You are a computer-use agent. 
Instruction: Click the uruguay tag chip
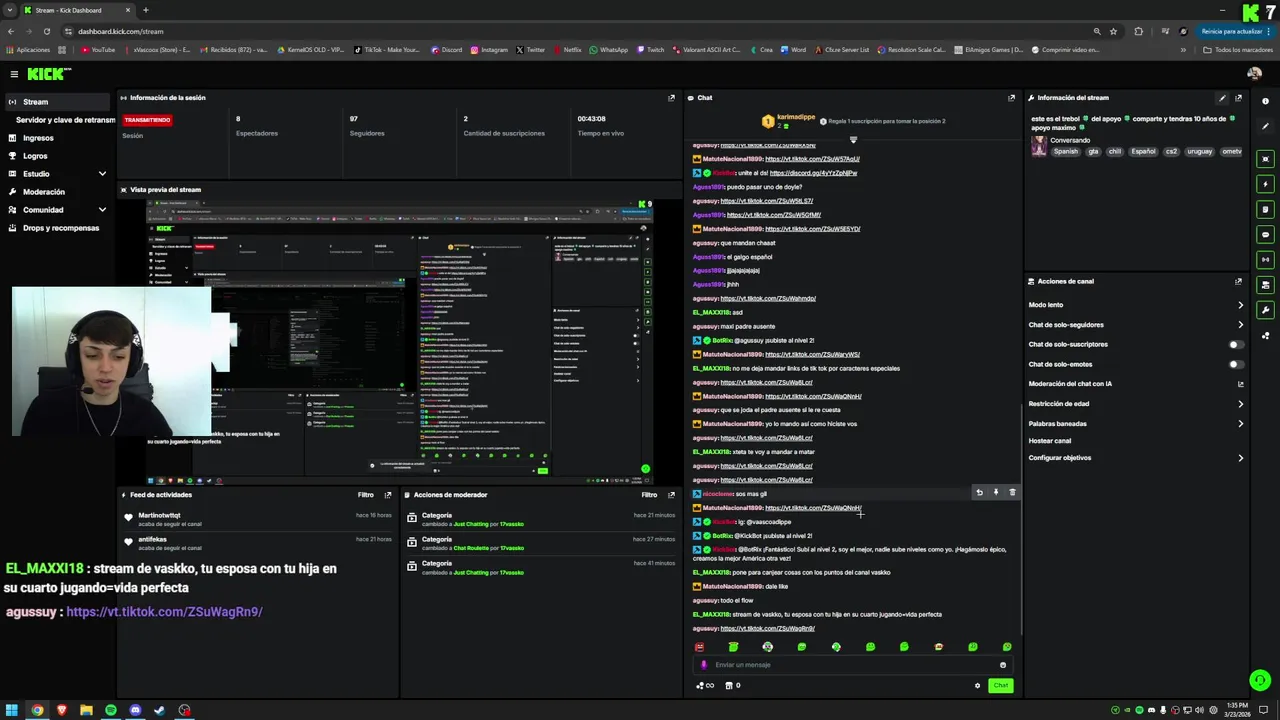point(1199,152)
